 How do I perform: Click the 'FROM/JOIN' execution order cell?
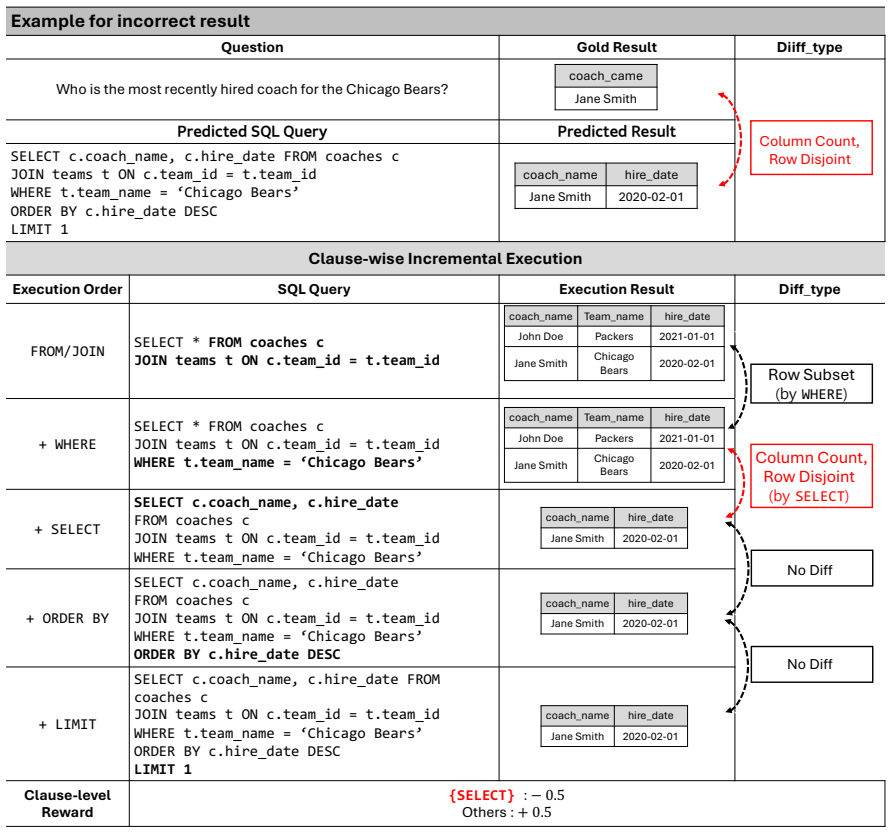pyautogui.click(x=68, y=351)
